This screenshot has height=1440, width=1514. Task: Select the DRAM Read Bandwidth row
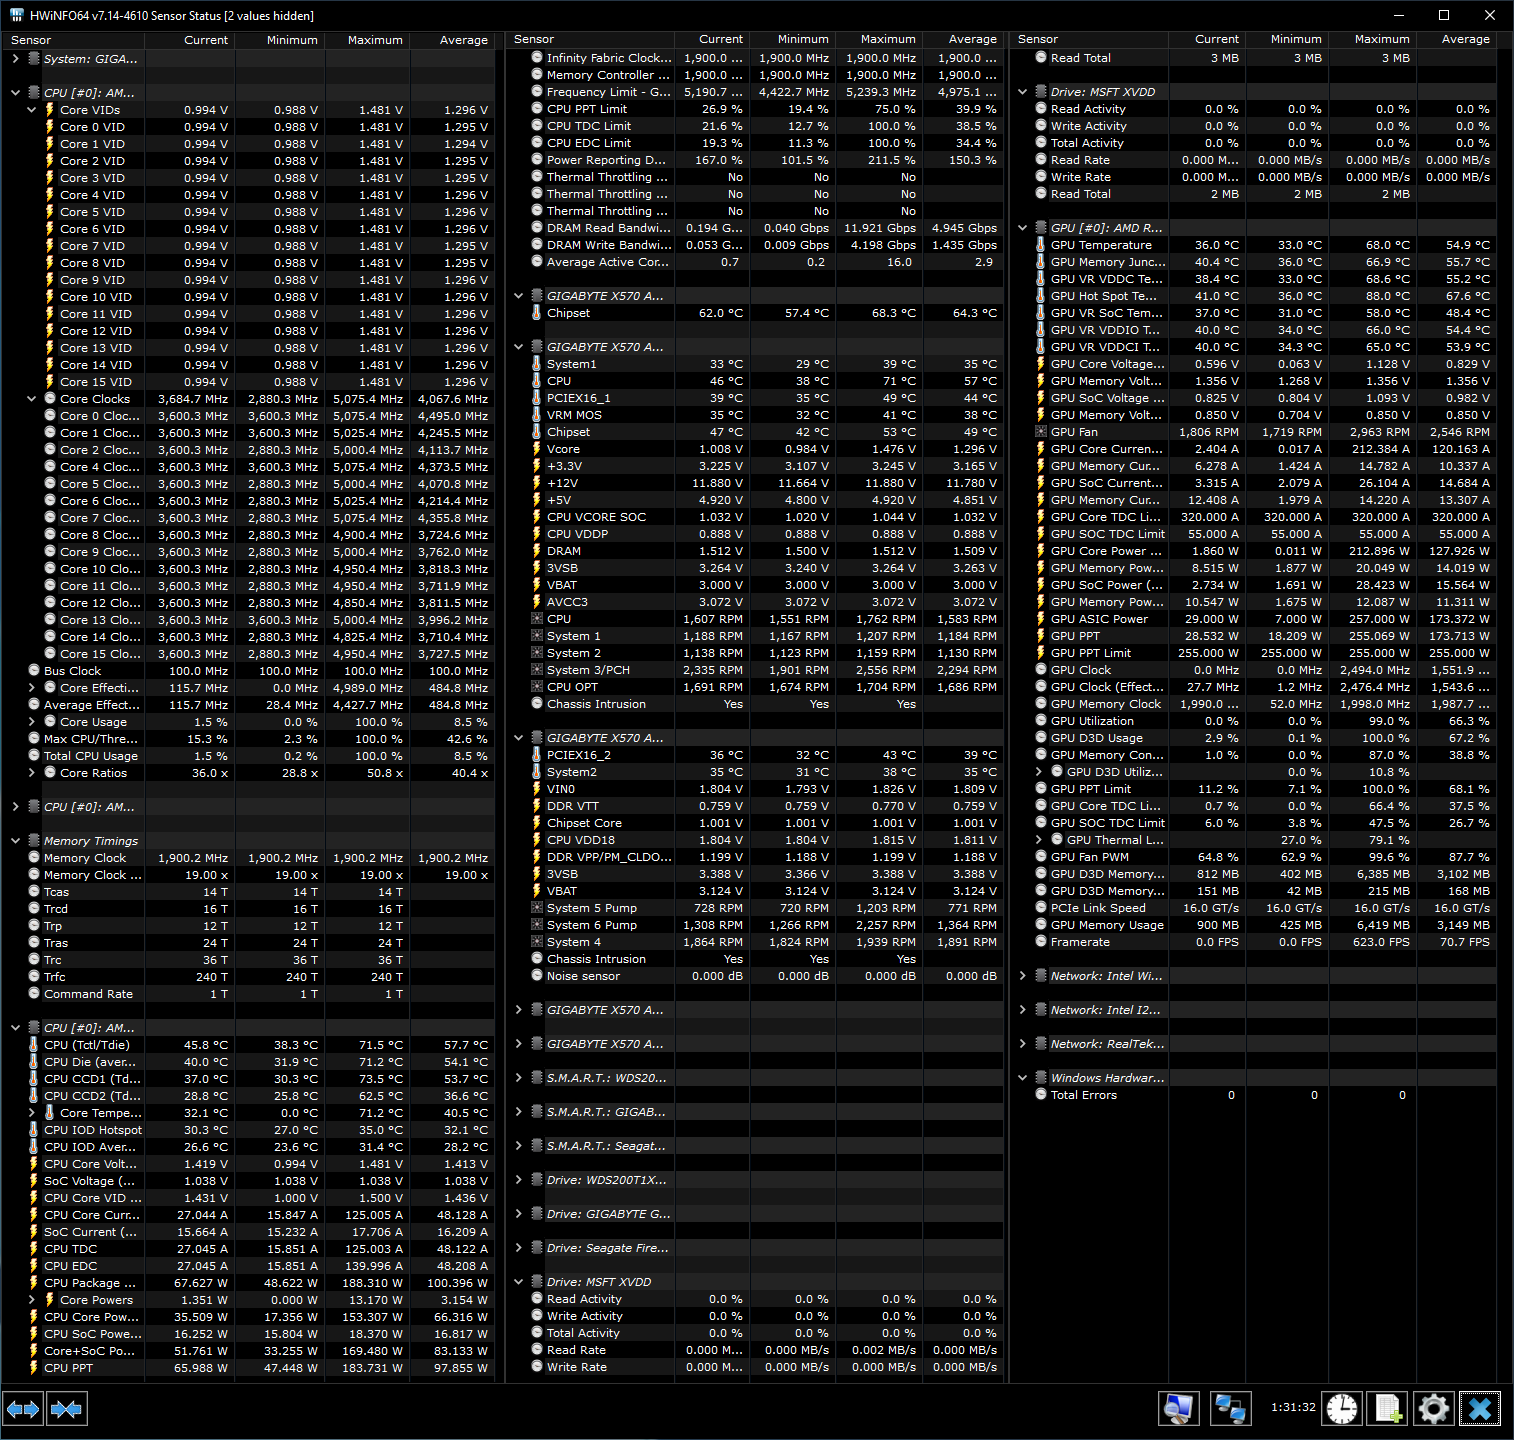(756, 228)
